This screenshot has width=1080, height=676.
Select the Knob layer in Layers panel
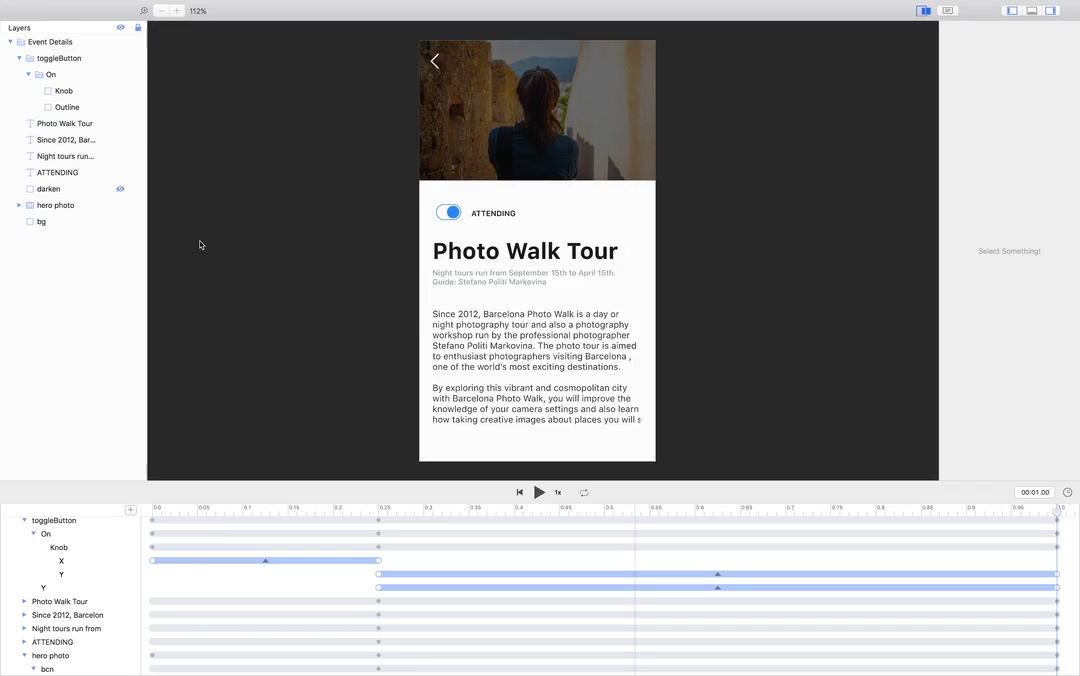coord(64,91)
